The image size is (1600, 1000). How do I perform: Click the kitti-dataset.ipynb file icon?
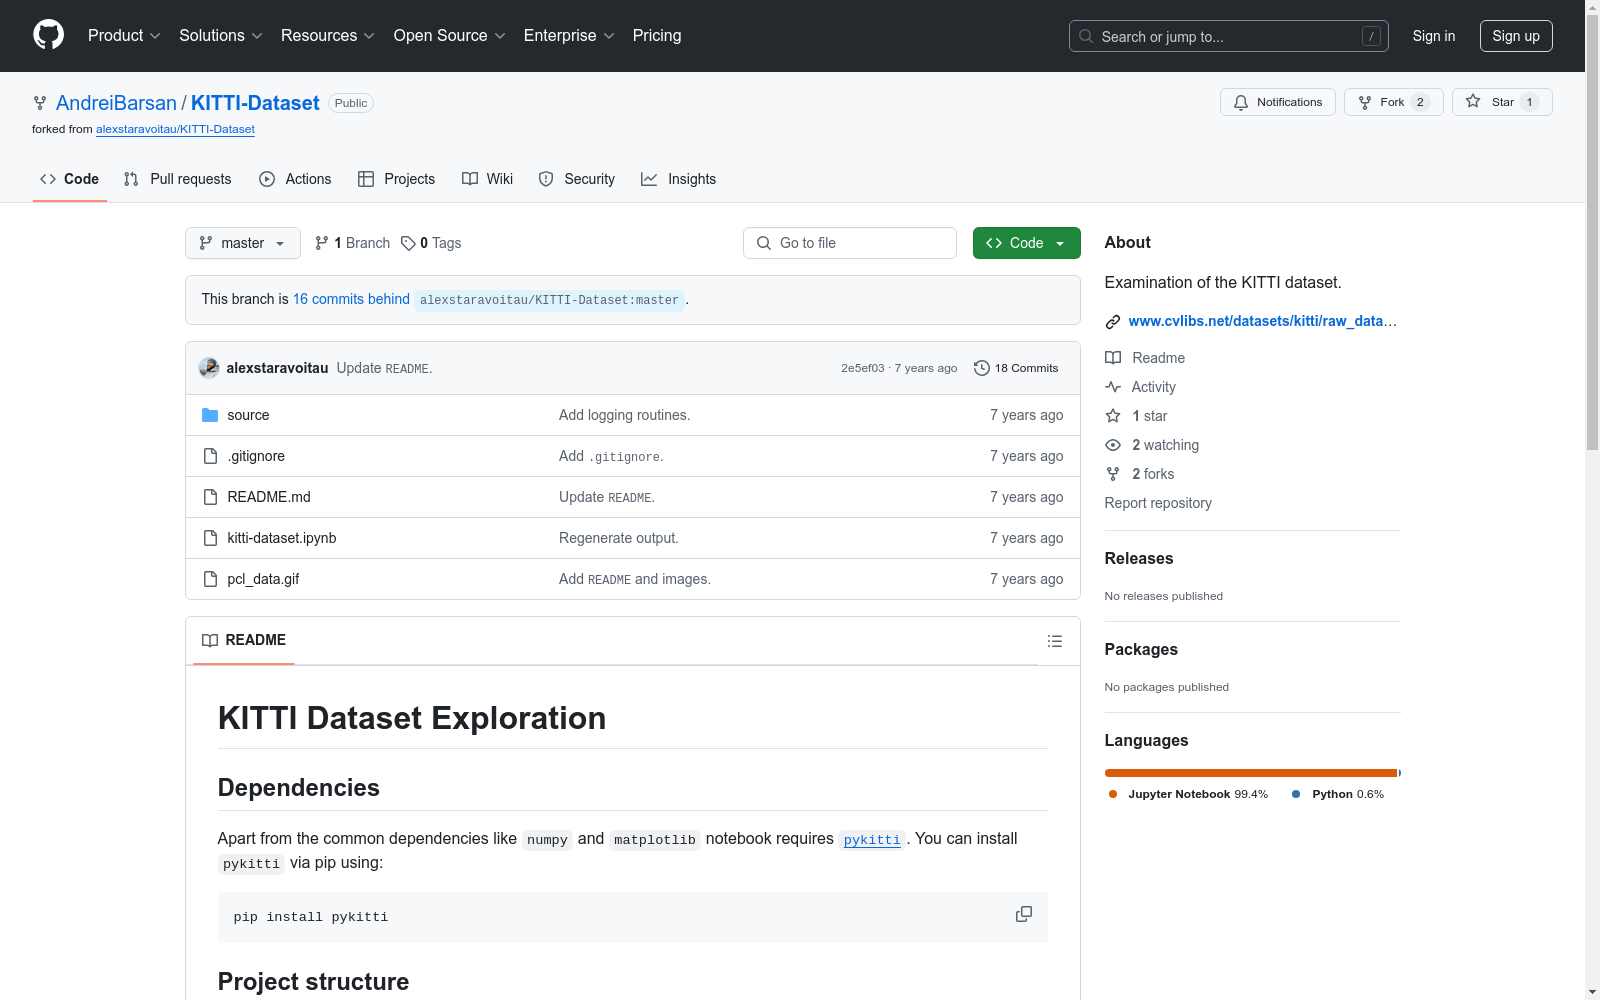[210, 538]
